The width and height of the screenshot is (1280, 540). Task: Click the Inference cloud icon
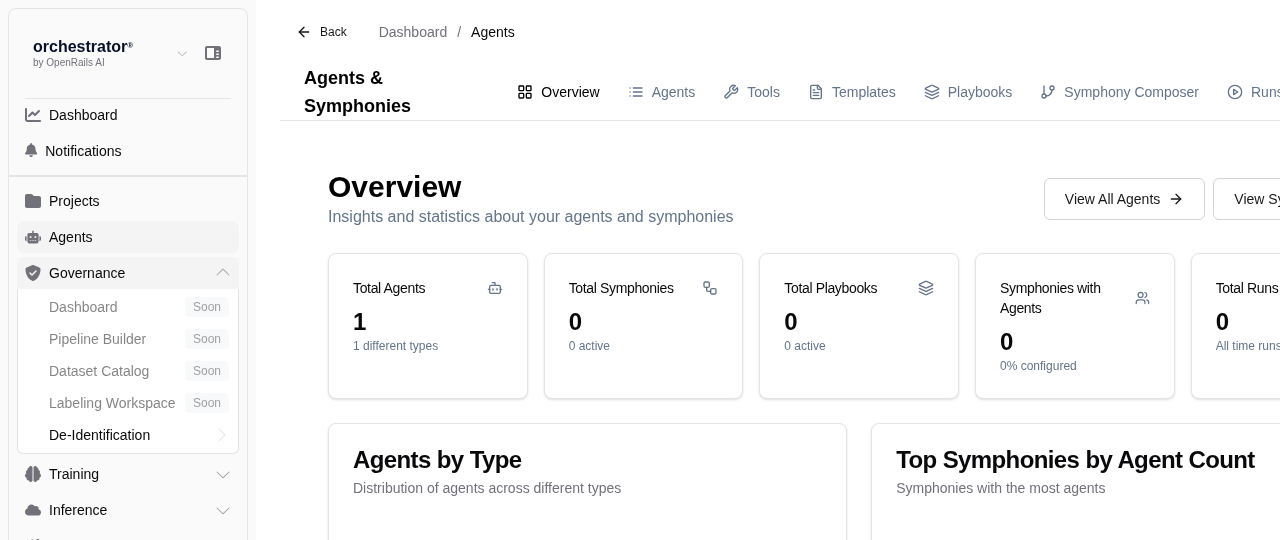[33, 510]
